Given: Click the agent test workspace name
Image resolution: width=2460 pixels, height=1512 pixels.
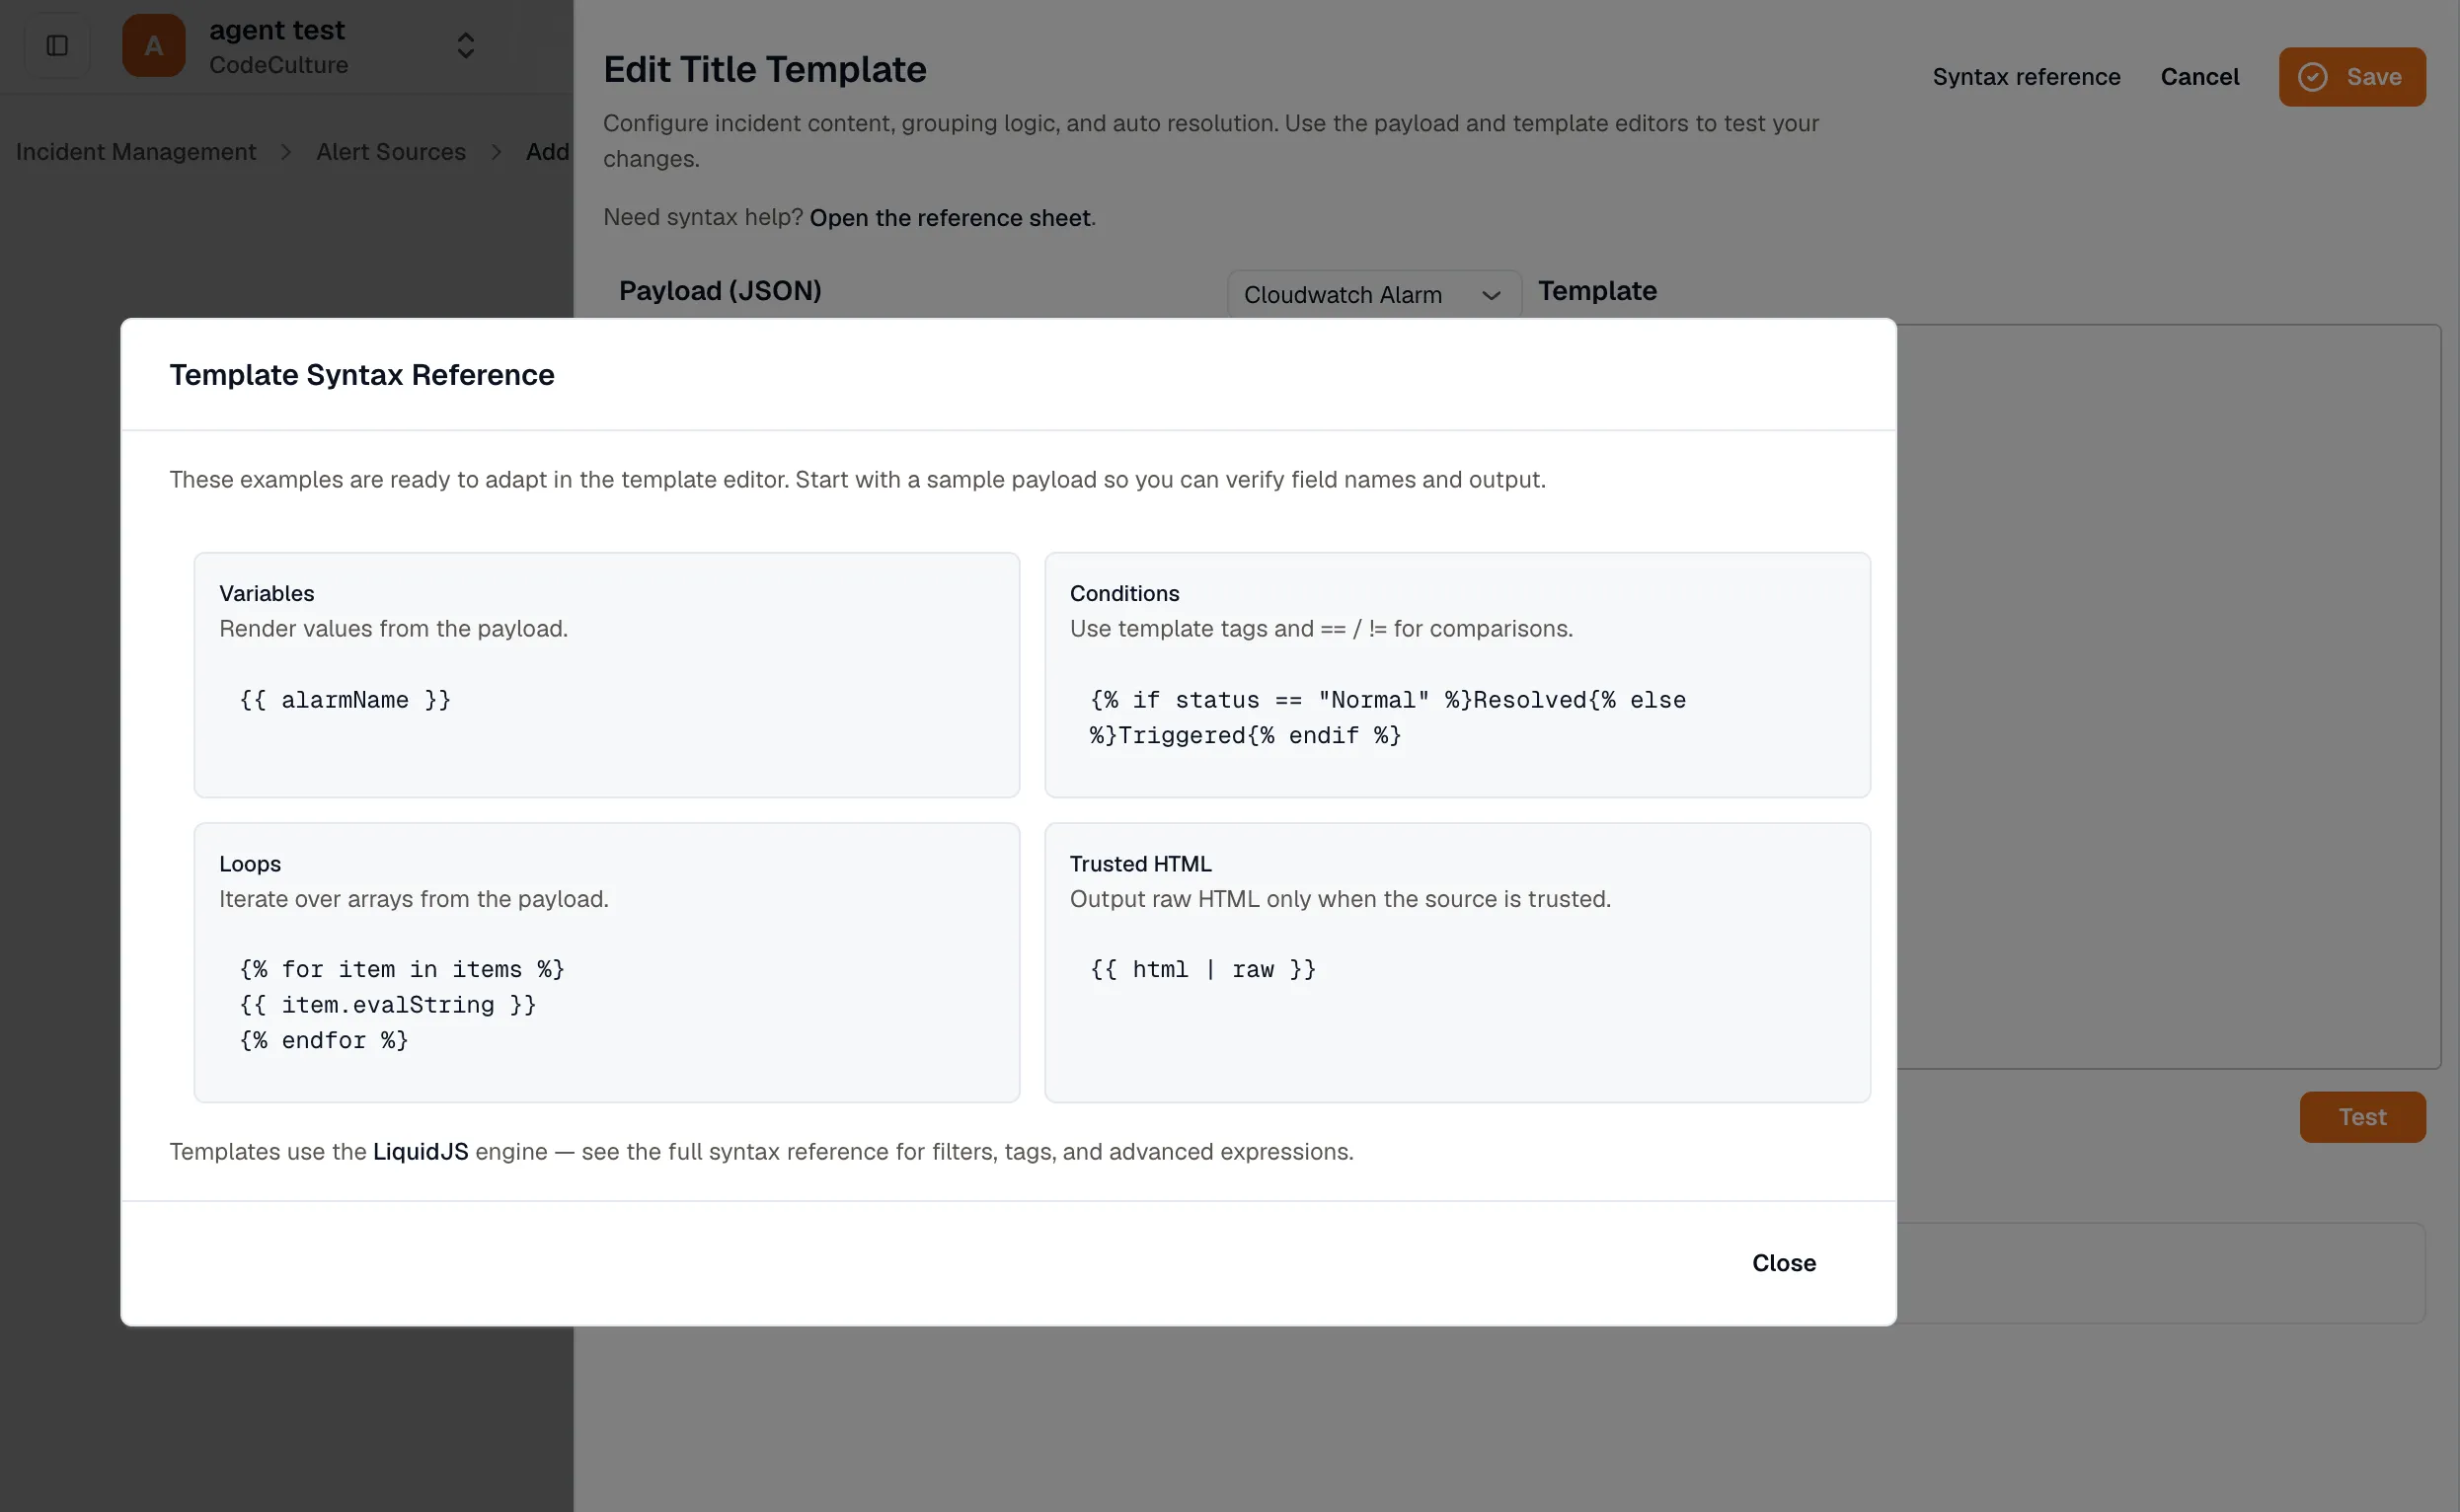Looking at the screenshot, I should pyautogui.click(x=277, y=31).
